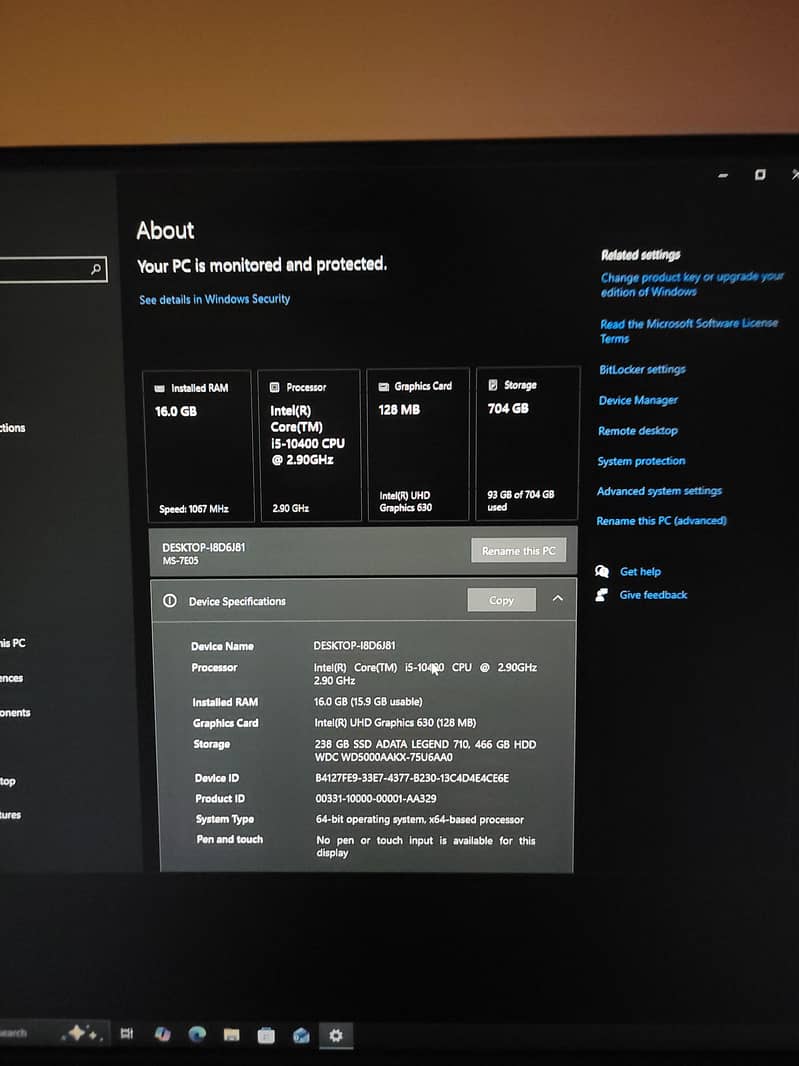Collapse the Device Specifications section
This screenshot has height=1066, width=799.
(x=558, y=598)
